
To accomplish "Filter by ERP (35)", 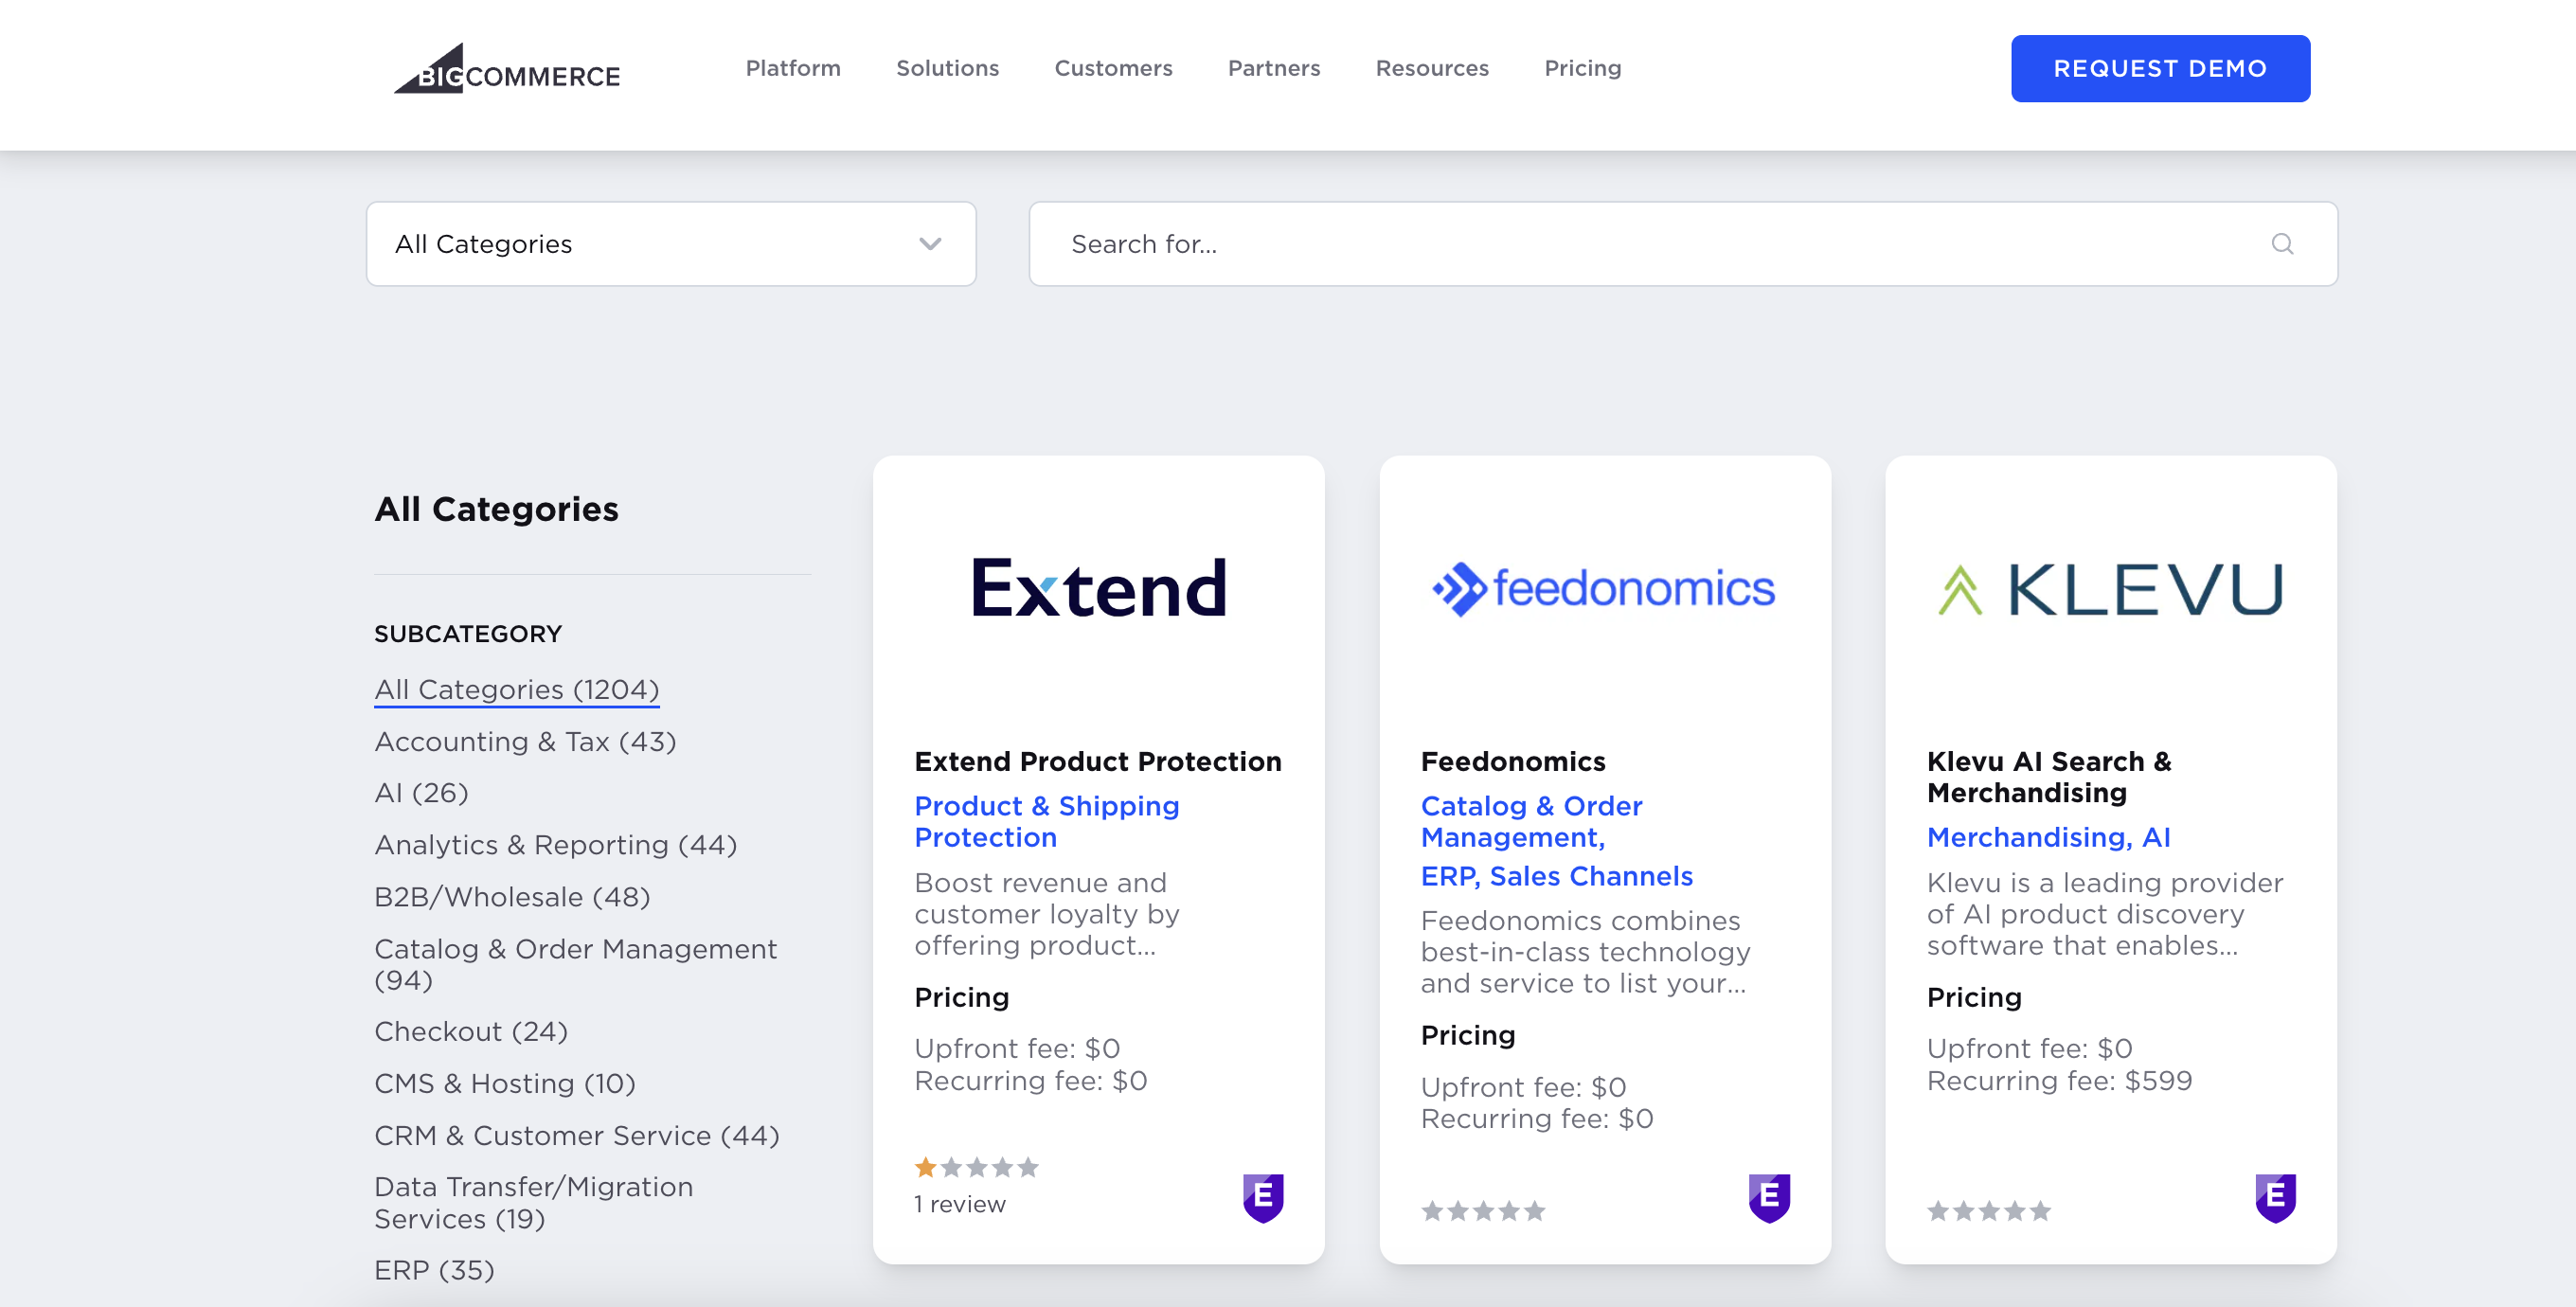I will pyautogui.click(x=434, y=1270).
